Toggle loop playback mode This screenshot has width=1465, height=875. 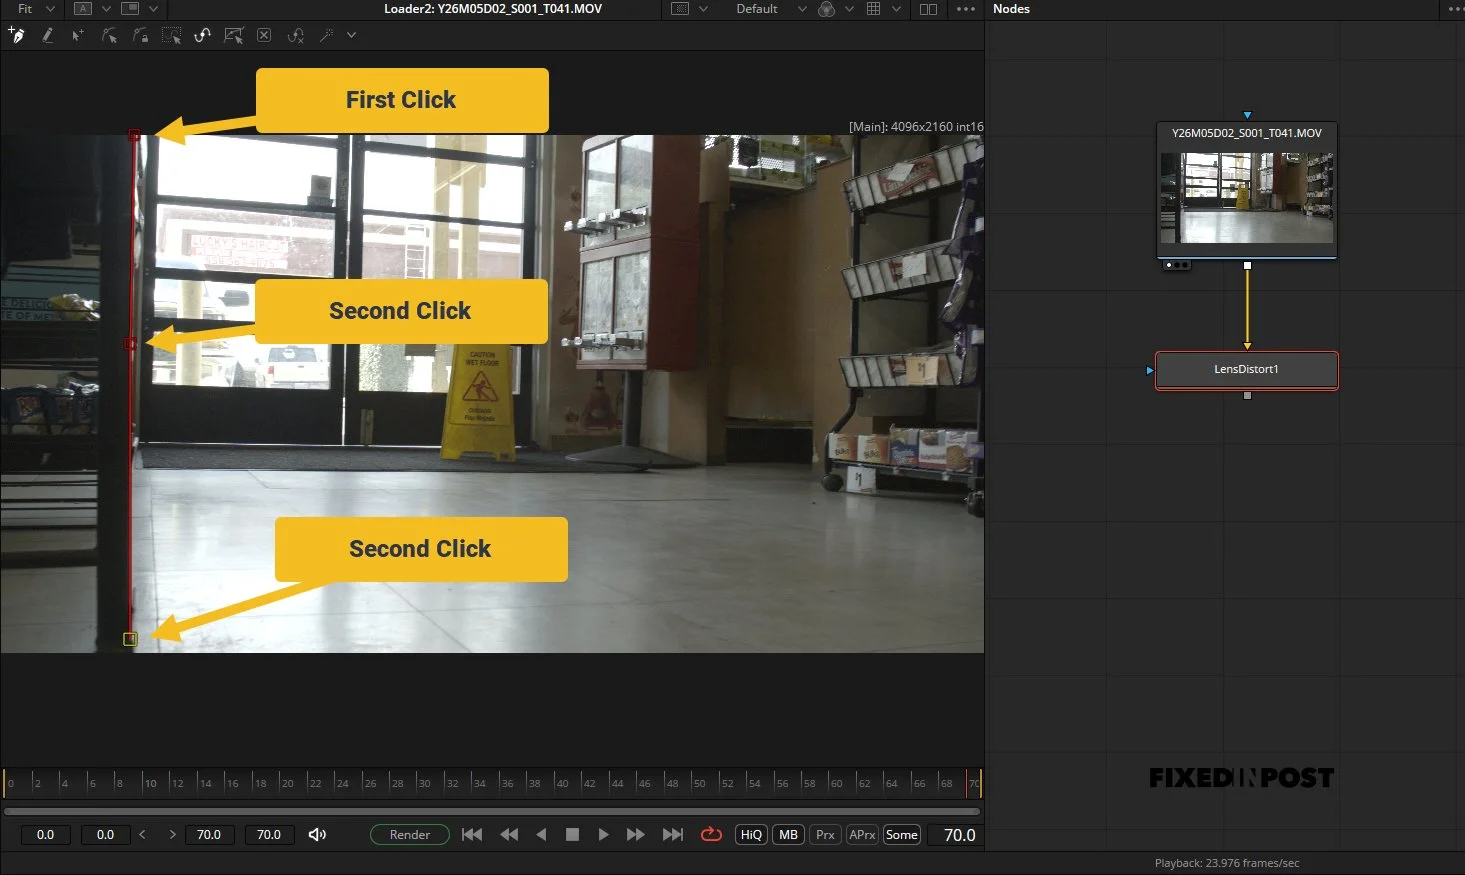[711, 834]
